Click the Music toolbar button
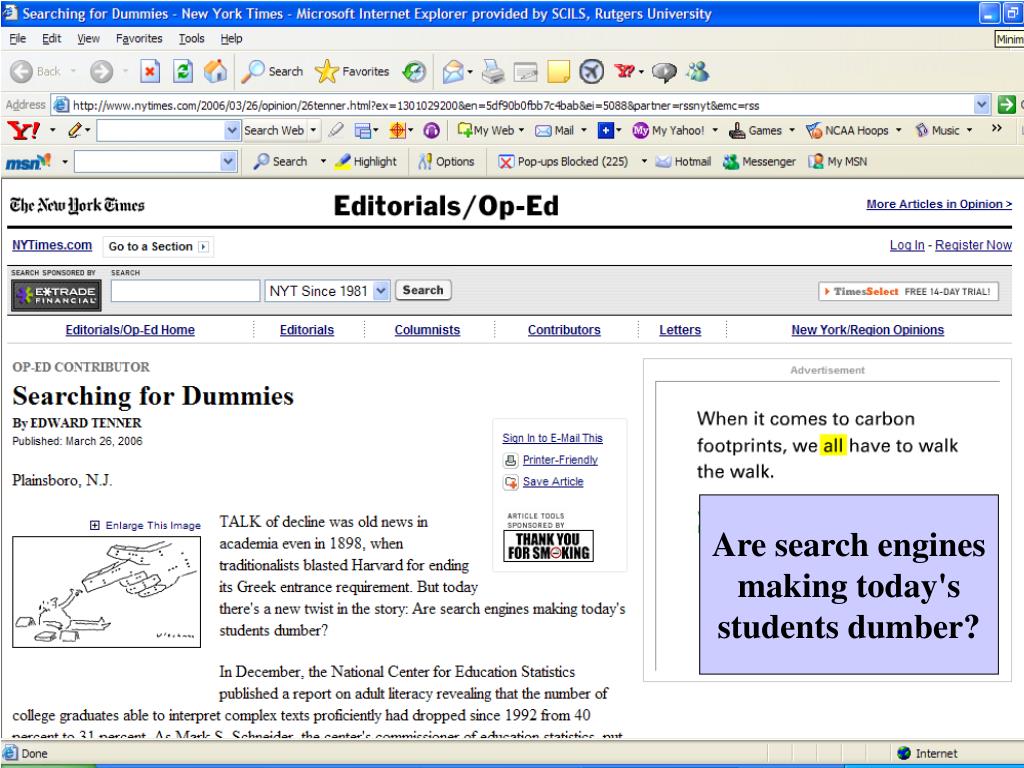The width and height of the screenshot is (1024, 768). click(937, 131)
